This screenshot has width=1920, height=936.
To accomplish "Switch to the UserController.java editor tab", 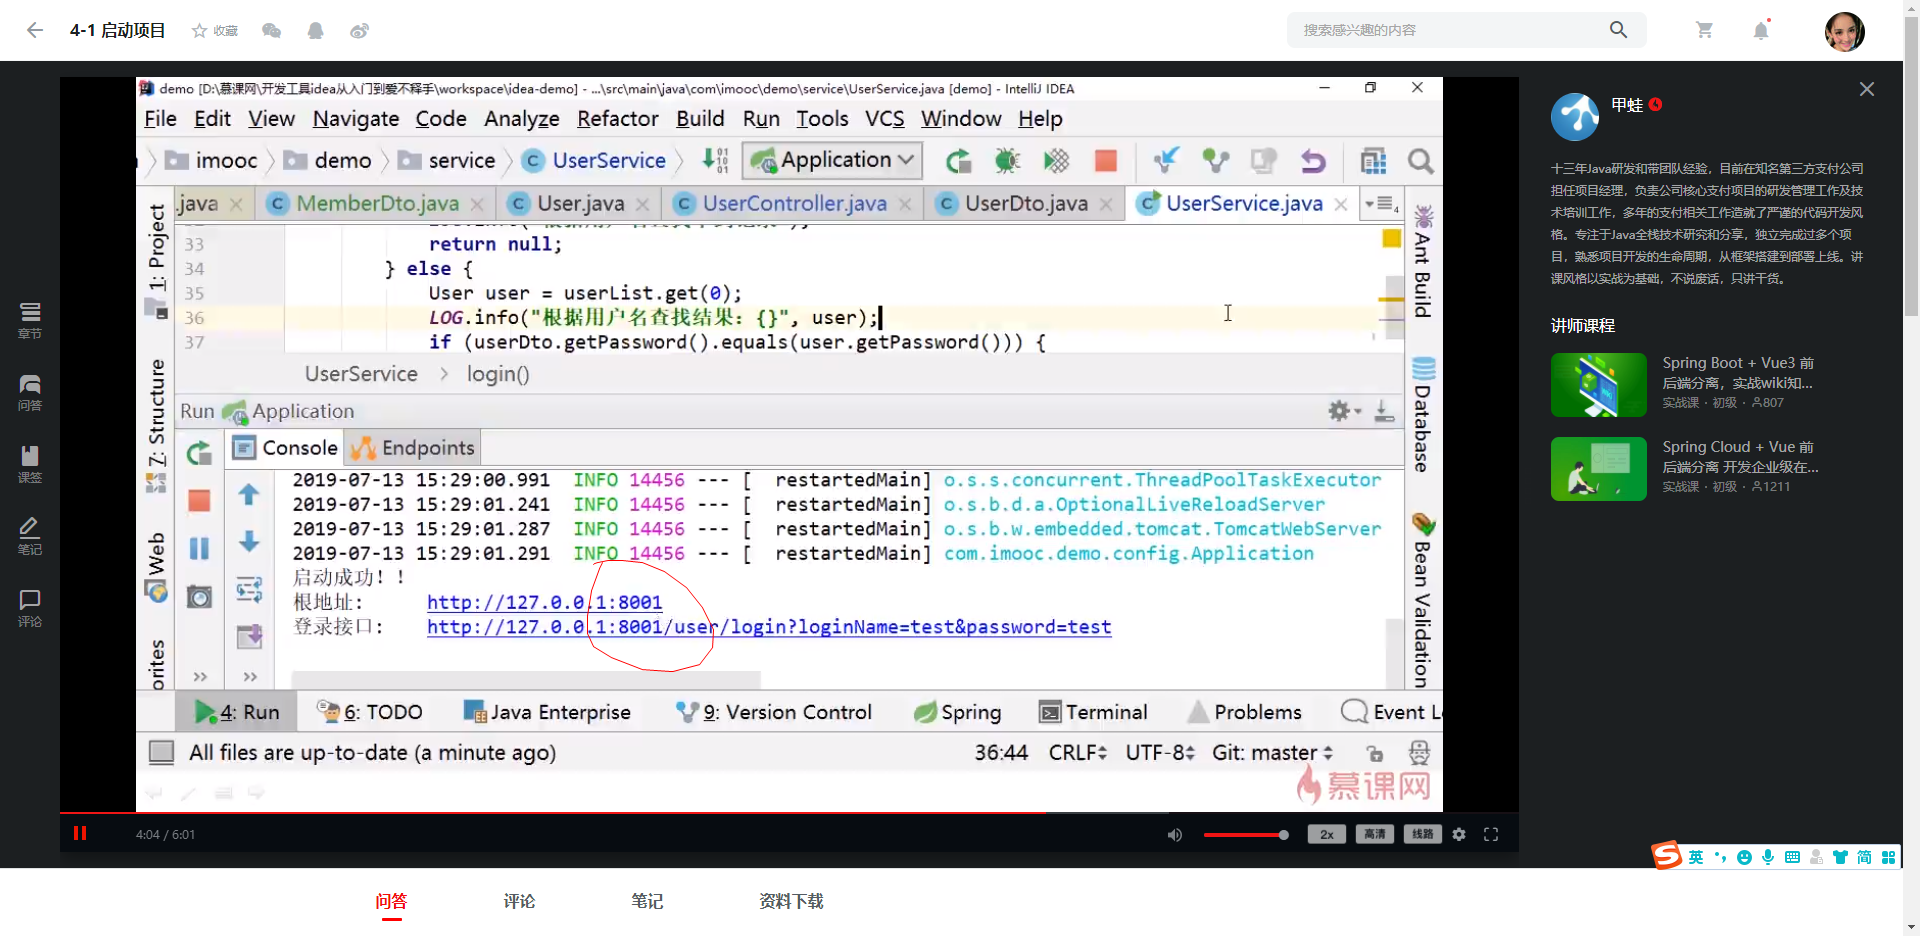I will point(794,204).
